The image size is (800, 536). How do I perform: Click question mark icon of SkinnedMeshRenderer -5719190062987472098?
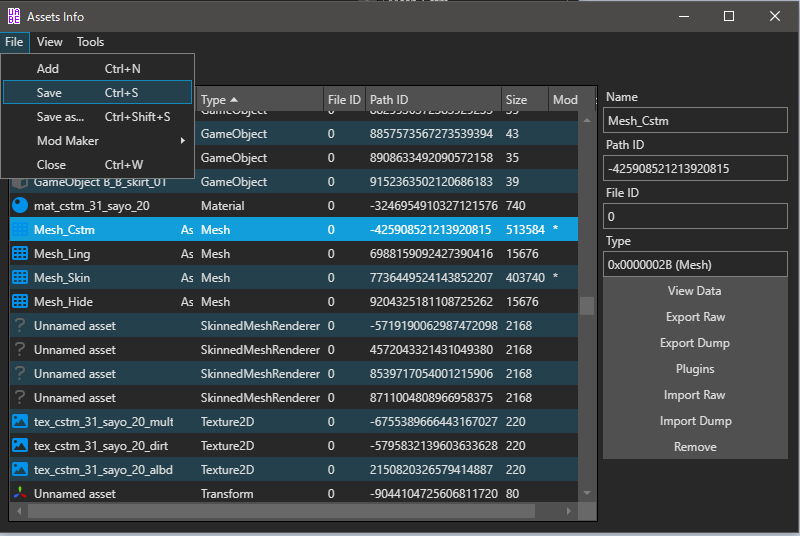(20, 325)
